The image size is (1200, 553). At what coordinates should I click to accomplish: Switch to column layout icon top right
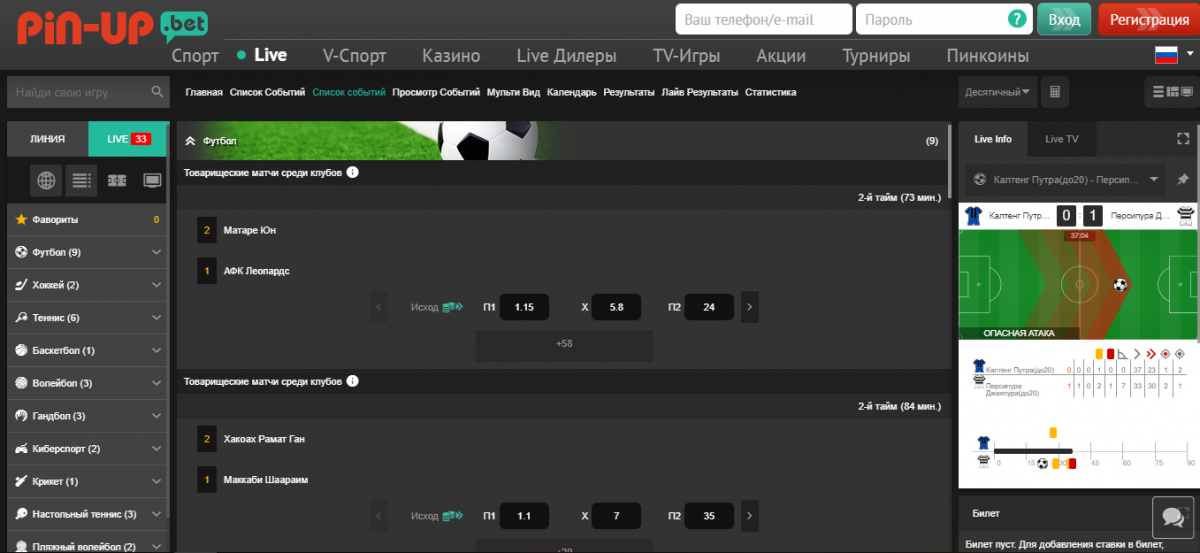[x=1171, y=92]
